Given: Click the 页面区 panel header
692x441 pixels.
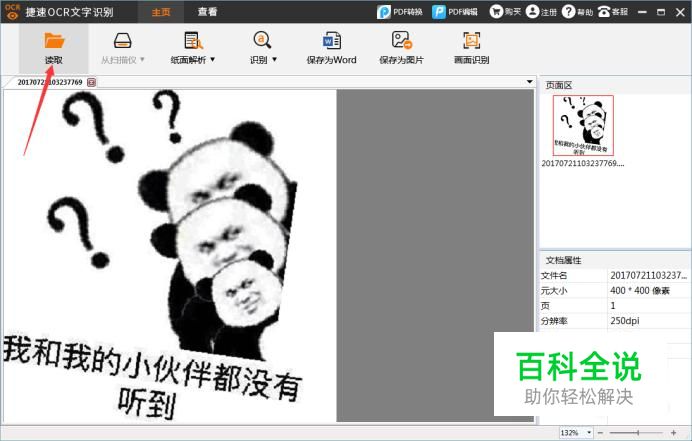Looking at the screenshot, I should pyautogui.click(x=559, y=85).
